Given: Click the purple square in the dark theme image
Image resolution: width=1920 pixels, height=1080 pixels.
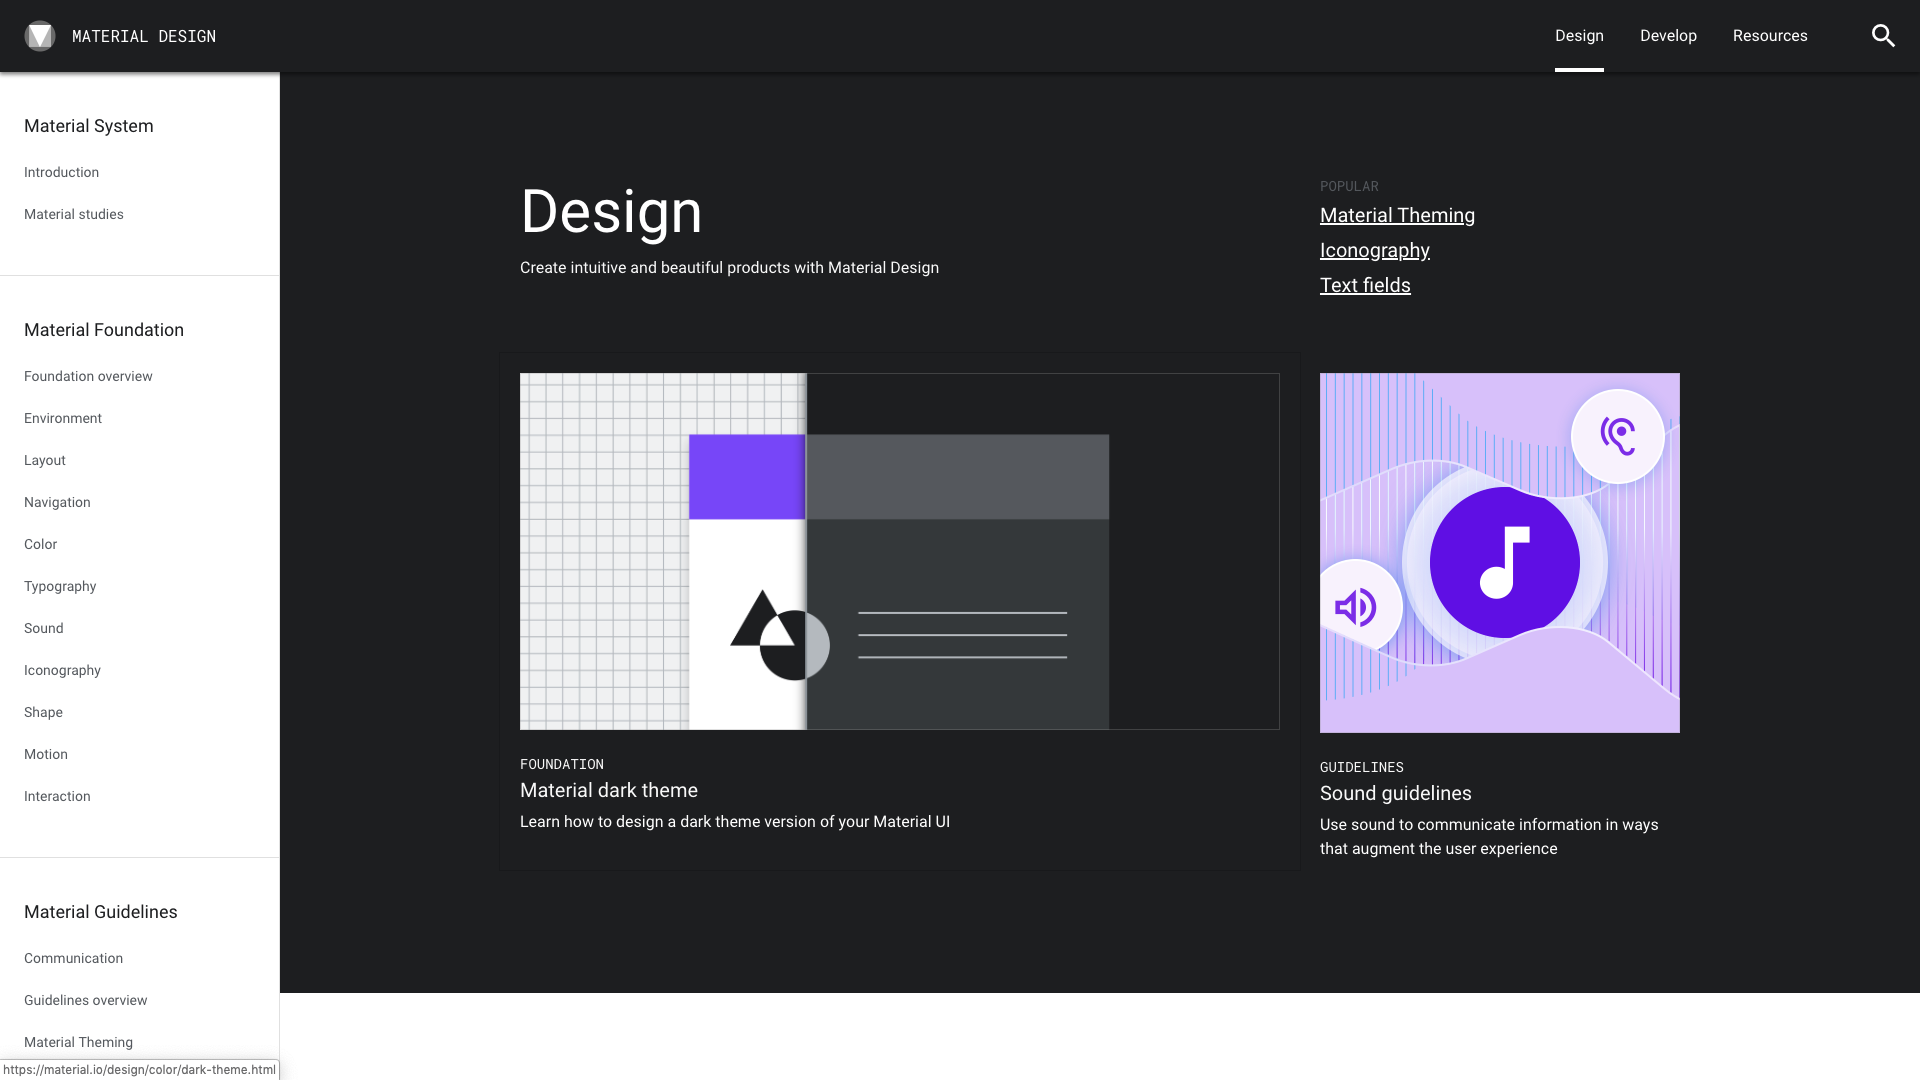Looking at the screenshot, I should click(x=747, y=477).
